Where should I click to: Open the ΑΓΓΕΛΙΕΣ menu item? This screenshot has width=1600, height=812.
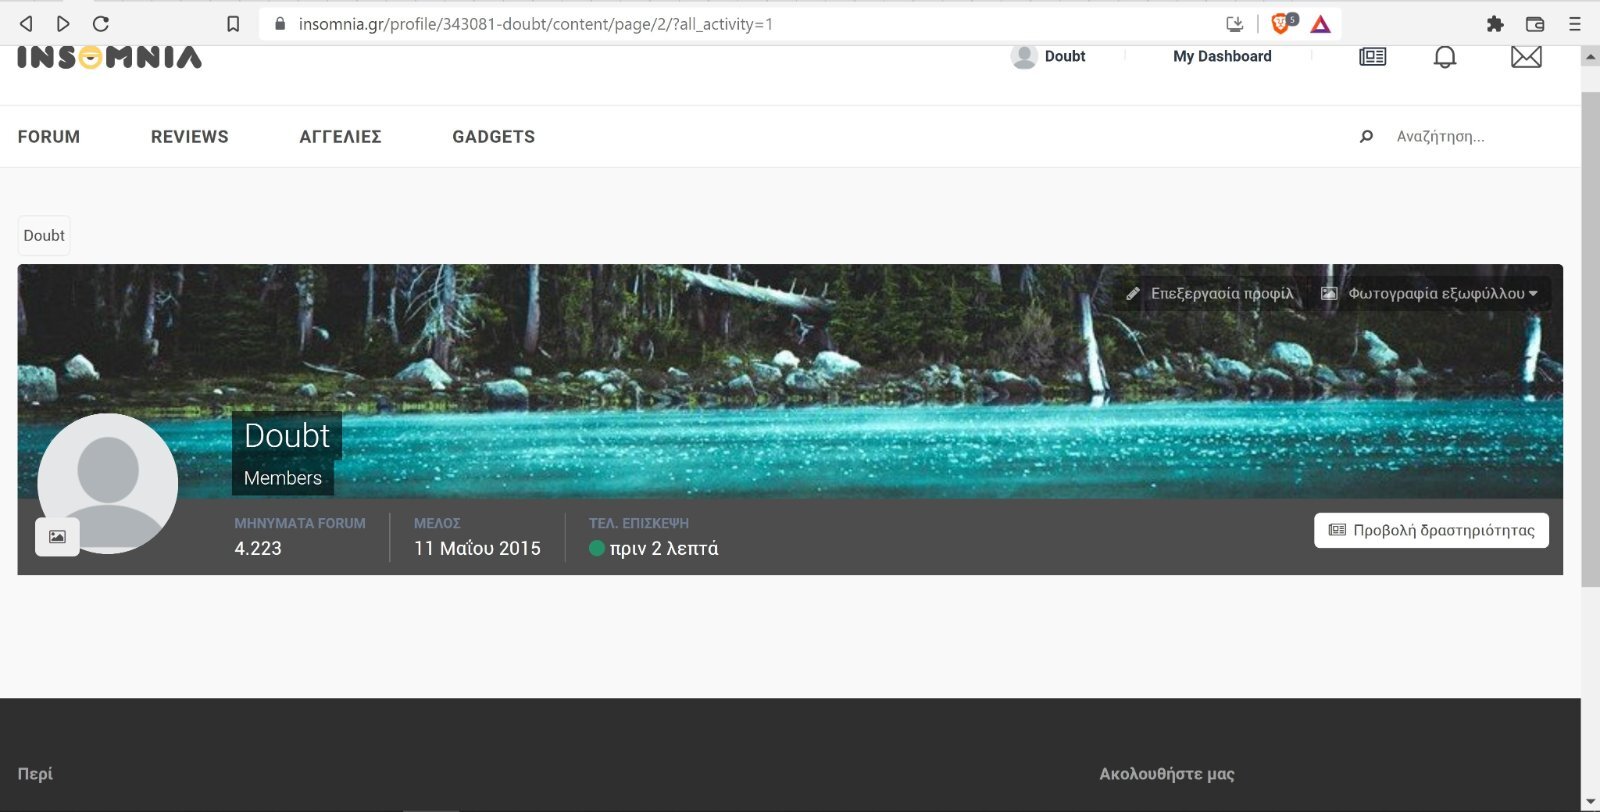pos(340,137)
